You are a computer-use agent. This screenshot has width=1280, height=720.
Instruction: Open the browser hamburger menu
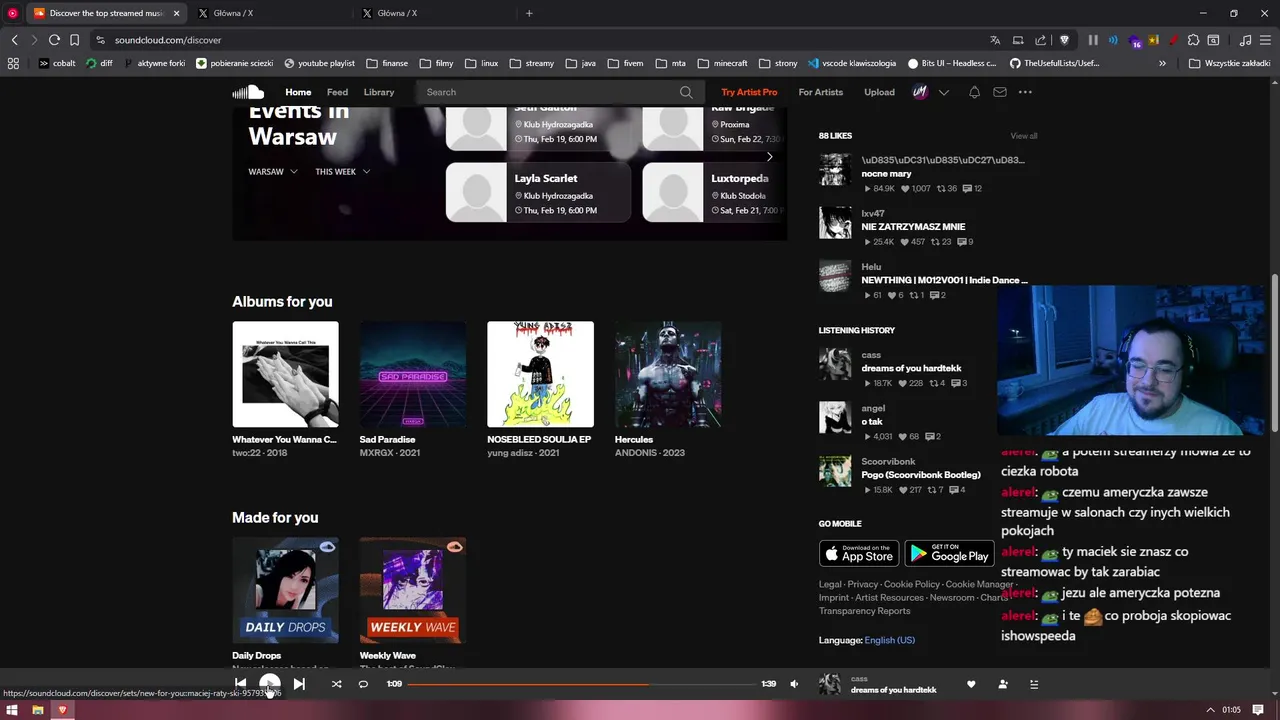click(x=1267, y=40)
